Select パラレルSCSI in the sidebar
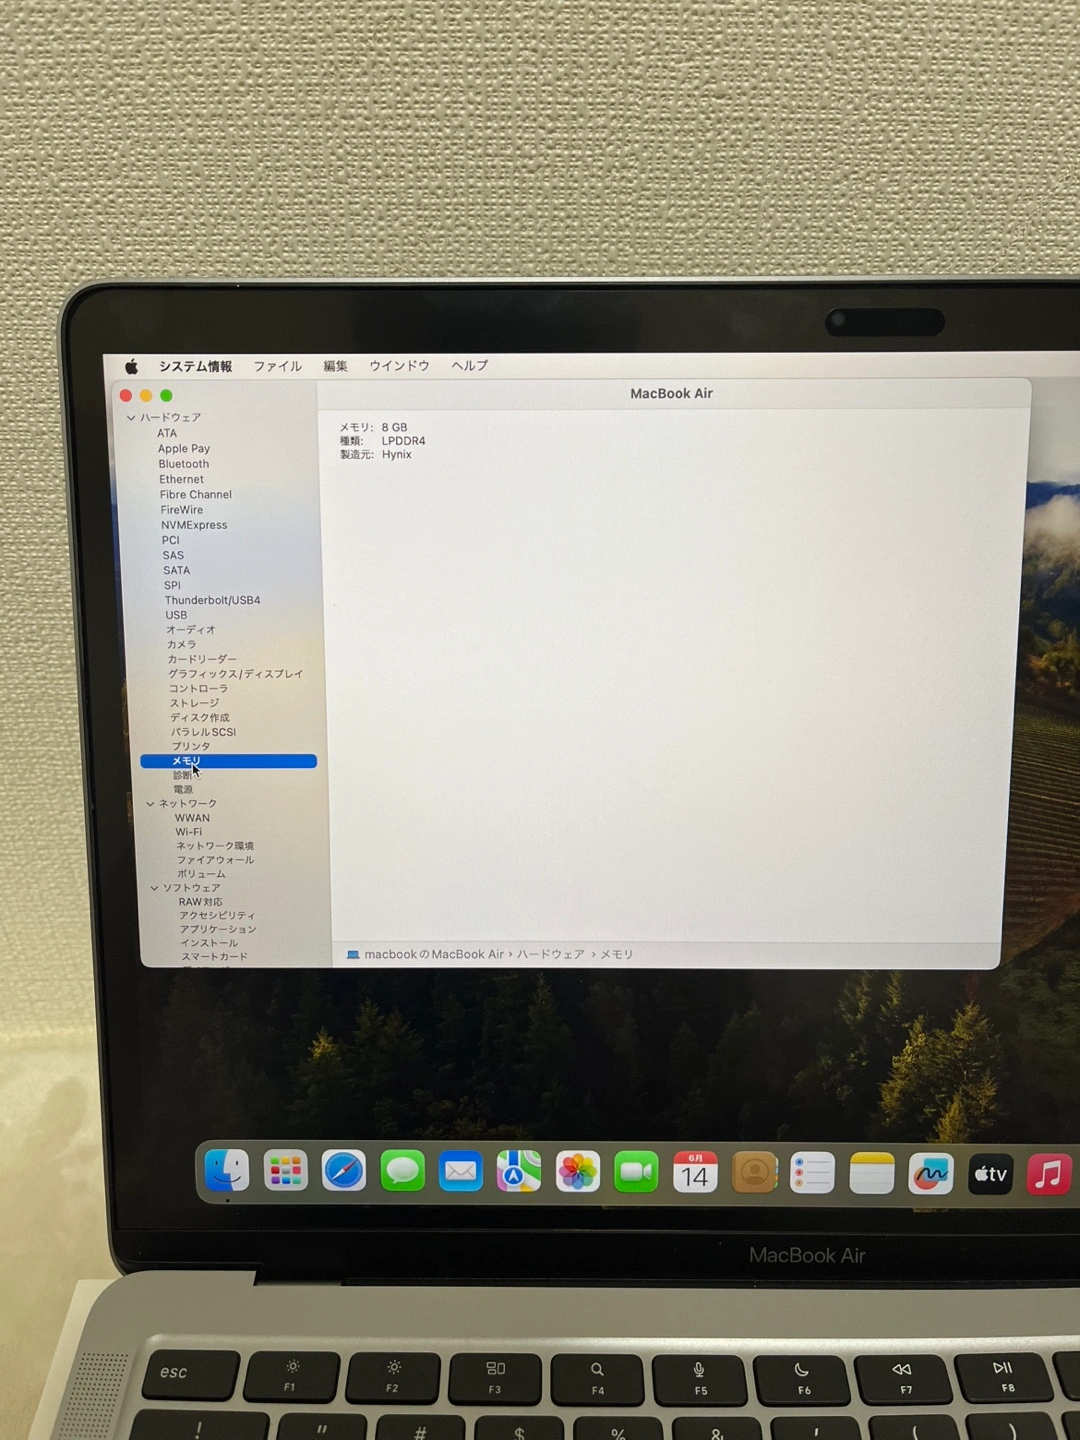This screenshot has width=1080, height=1440. [204, 732]
